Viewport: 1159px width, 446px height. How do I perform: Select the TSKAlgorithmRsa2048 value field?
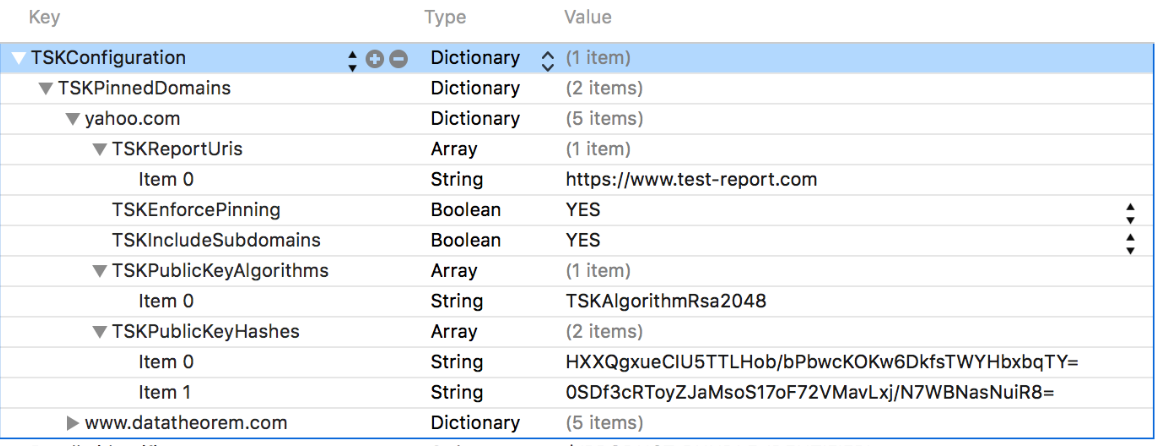[666, 301]
